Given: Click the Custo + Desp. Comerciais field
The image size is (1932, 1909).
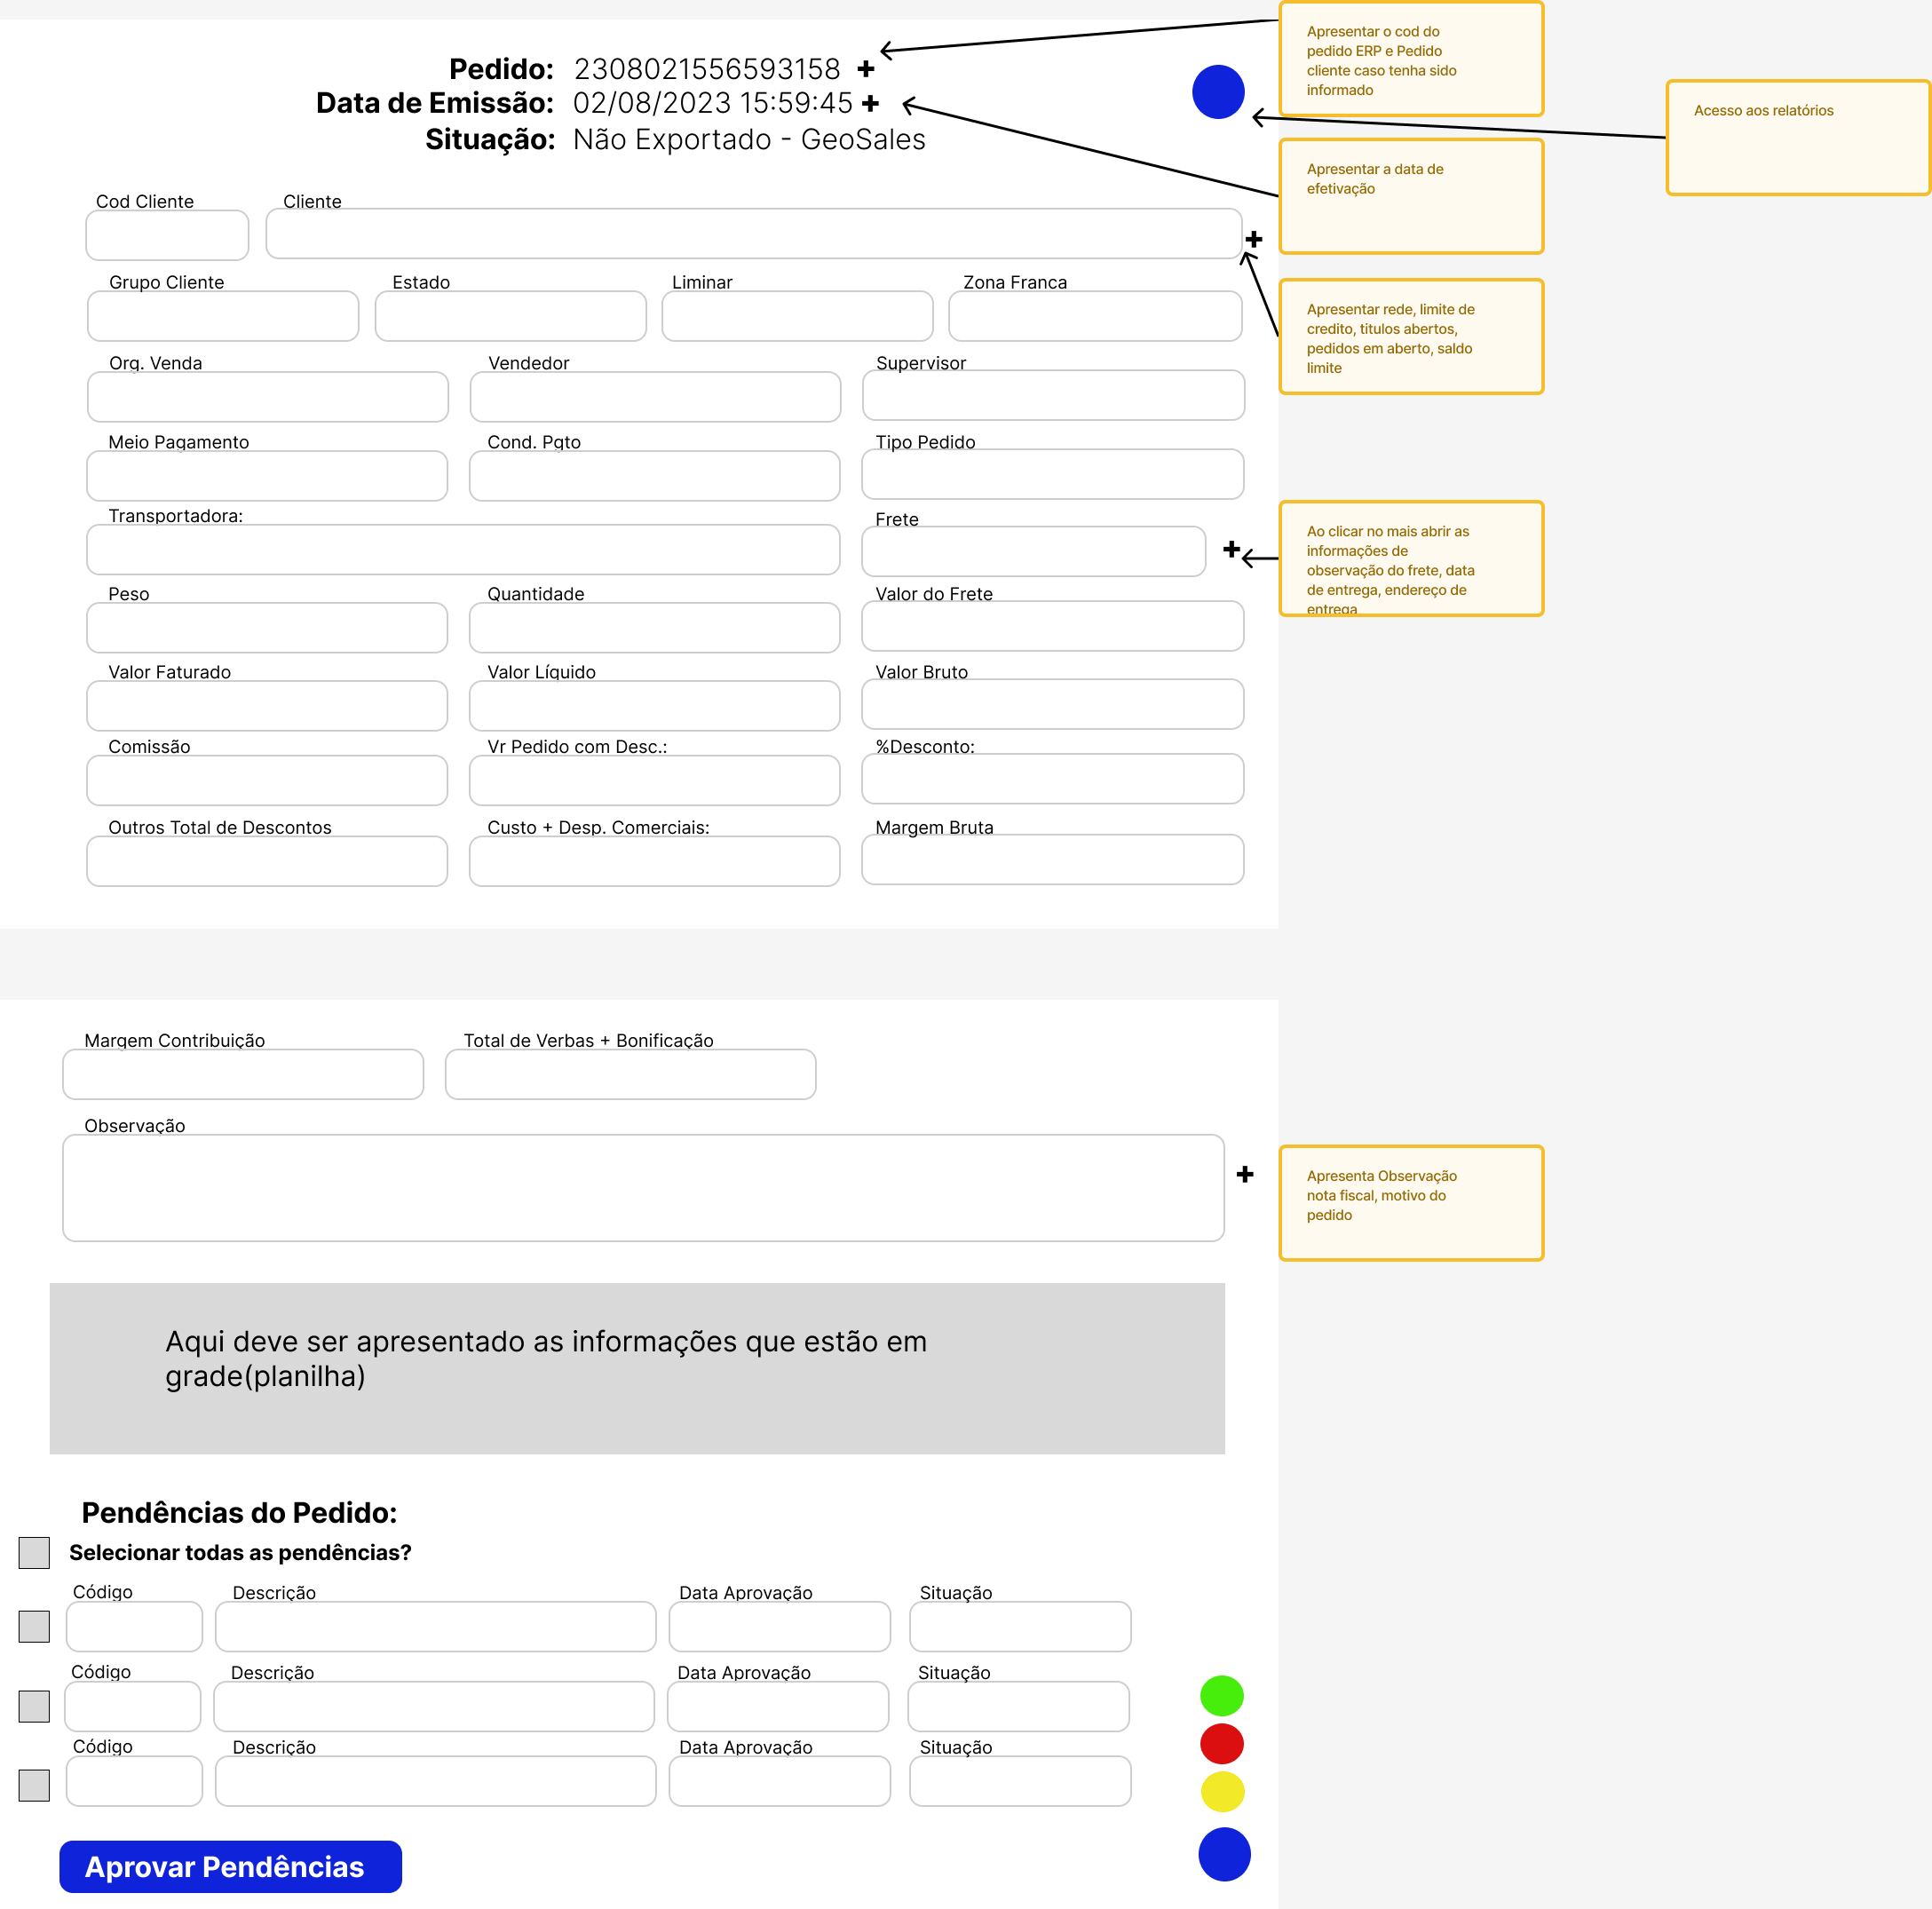Looking at the screenshot, I should point(654,861).
